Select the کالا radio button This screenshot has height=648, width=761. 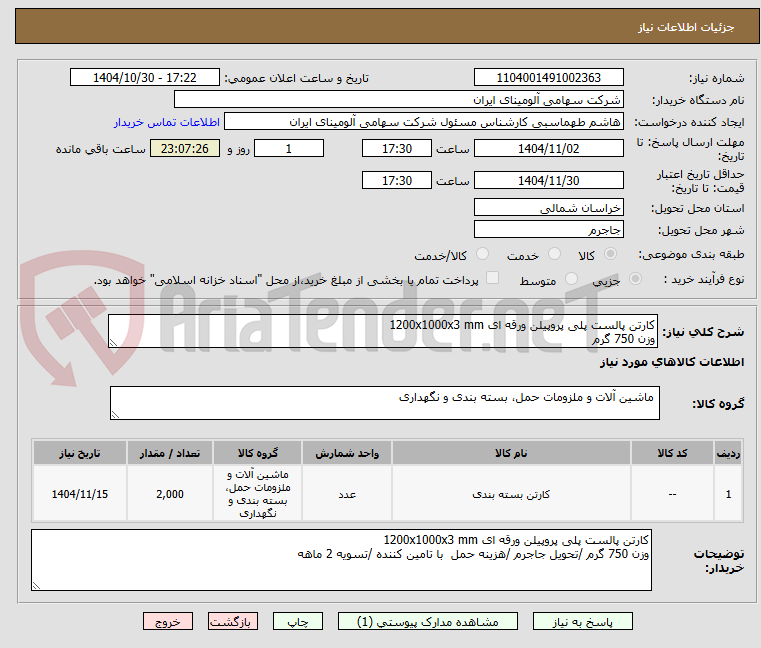pyautogui.click(x=611, y=254)
